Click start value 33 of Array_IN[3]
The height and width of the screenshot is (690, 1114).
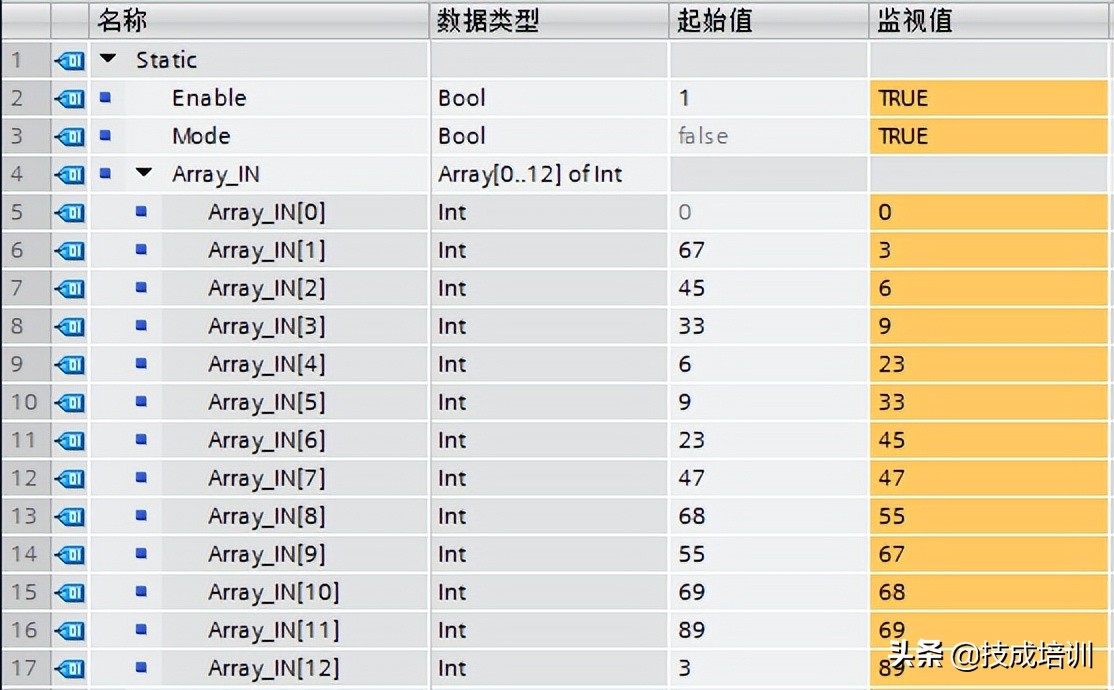tap(691, 326)
